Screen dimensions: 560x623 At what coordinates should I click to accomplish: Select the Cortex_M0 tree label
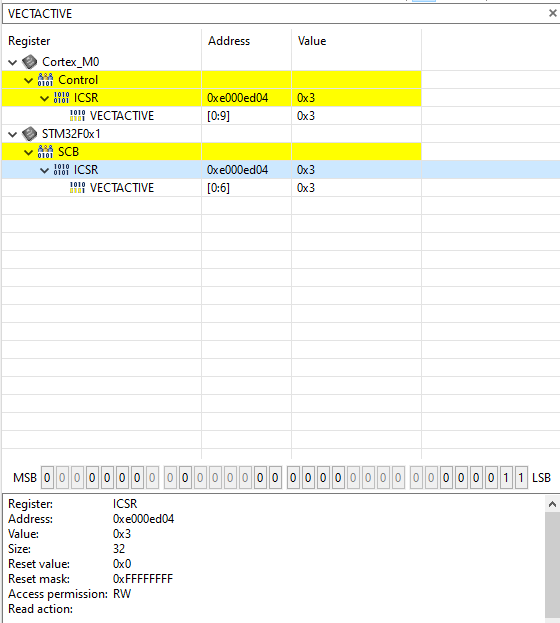(71, 62)
